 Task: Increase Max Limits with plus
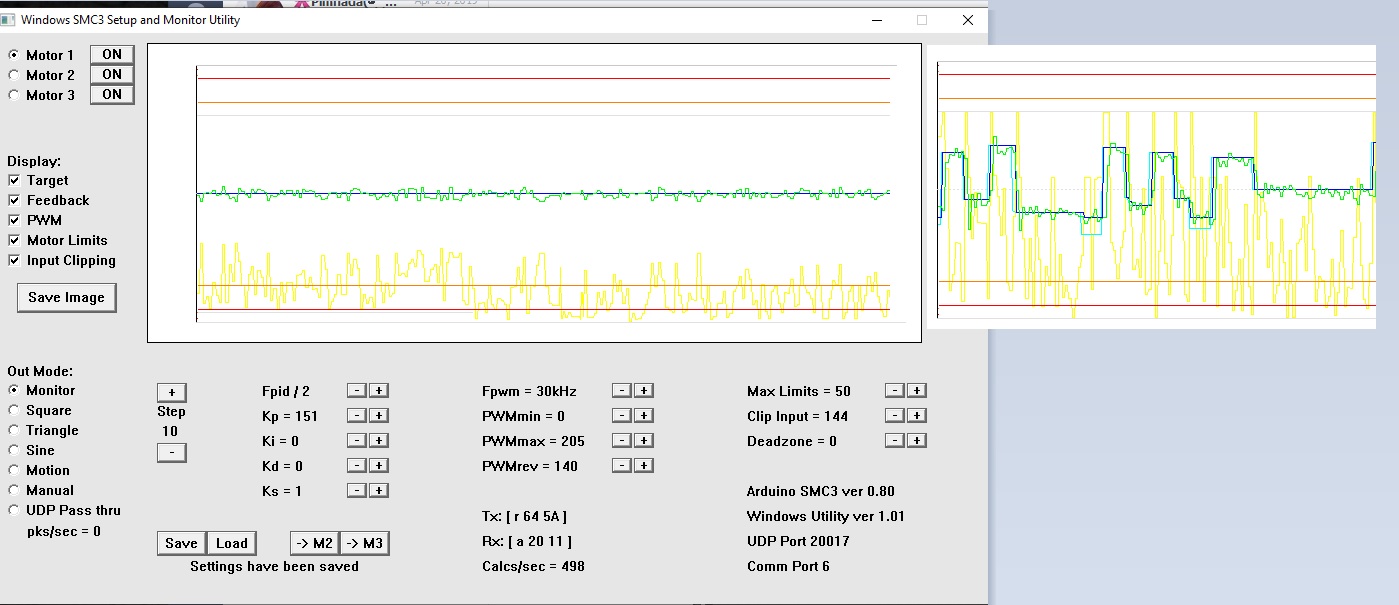917,391
